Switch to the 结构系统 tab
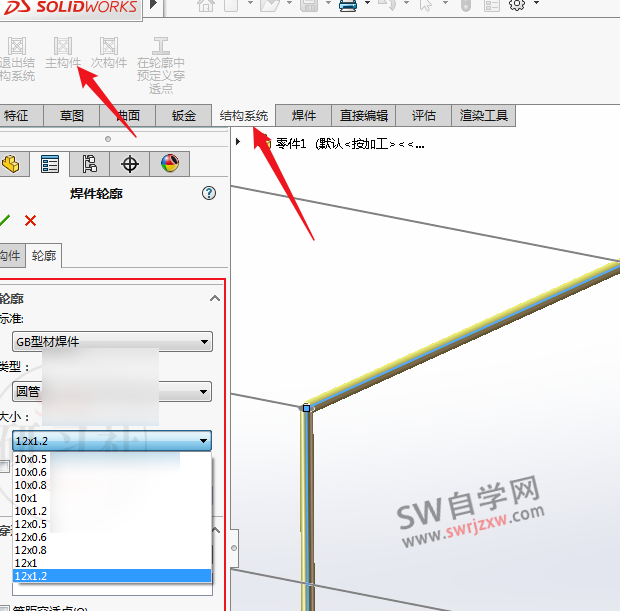This screenshot has height=611, width=620. pyautogui.click(x=244, y=115)
